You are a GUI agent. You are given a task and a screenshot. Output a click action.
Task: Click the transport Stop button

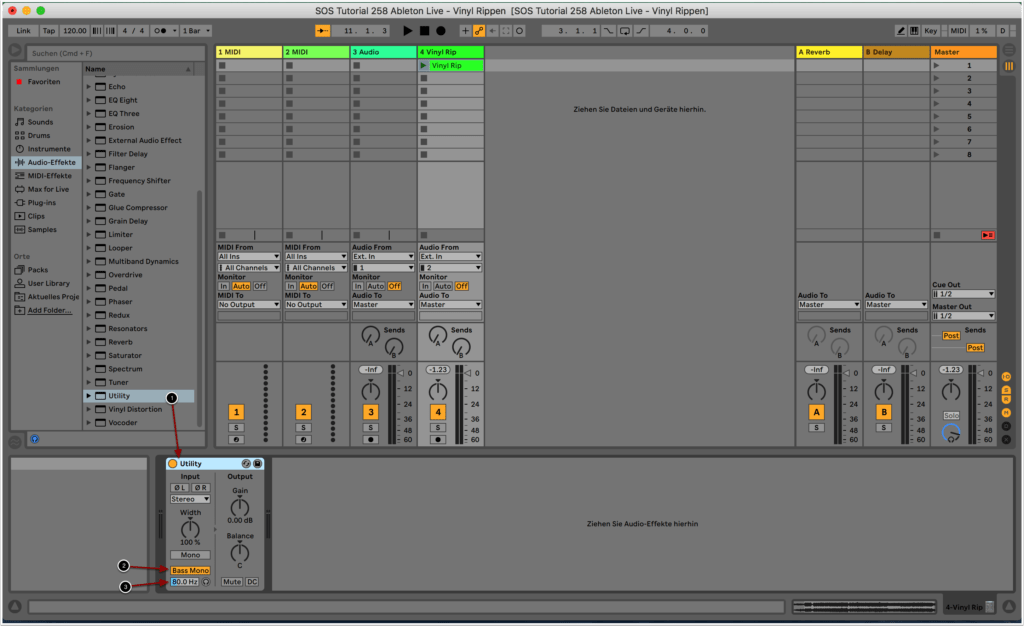point(424,31)
